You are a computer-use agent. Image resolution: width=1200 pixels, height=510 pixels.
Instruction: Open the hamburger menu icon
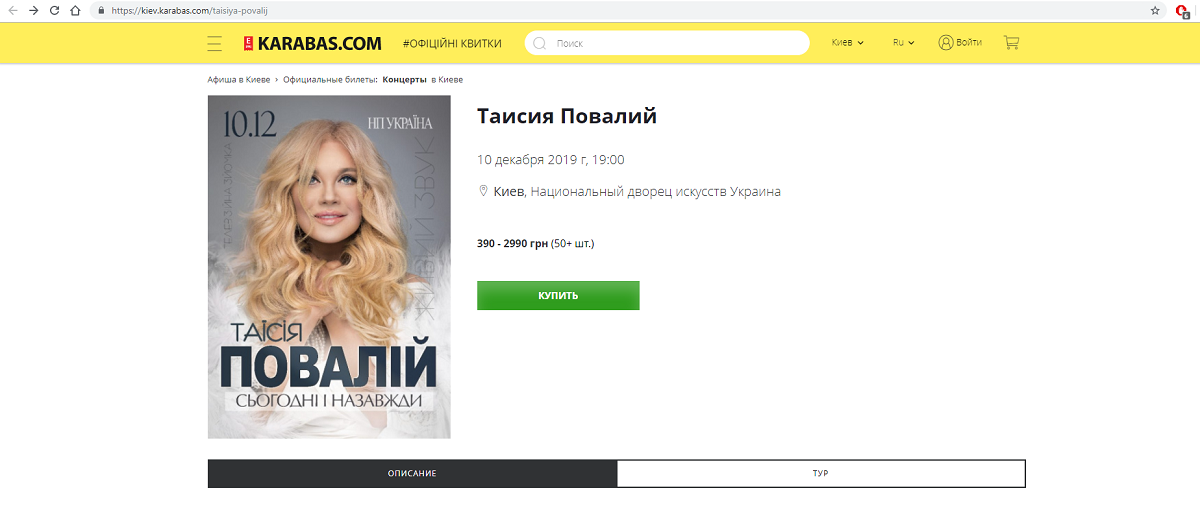(214, 43)
